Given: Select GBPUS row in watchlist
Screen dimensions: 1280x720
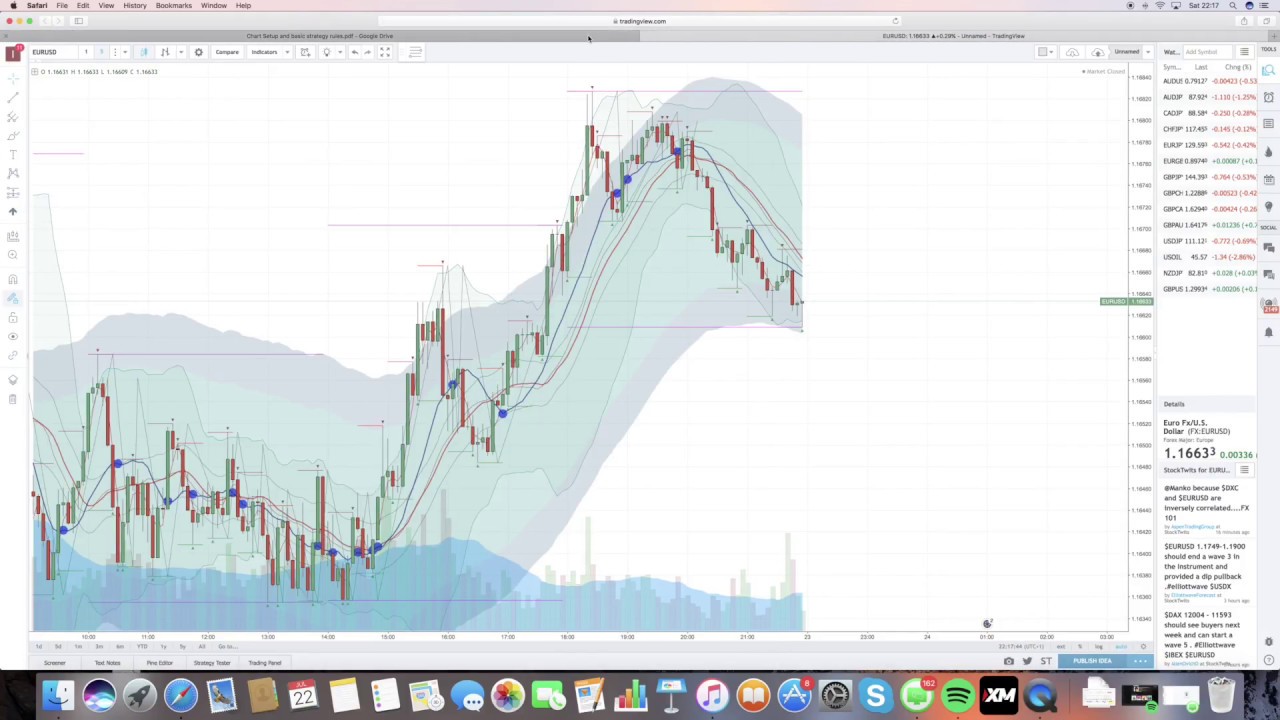Looking at the screenshot, I should [1208, 289].
